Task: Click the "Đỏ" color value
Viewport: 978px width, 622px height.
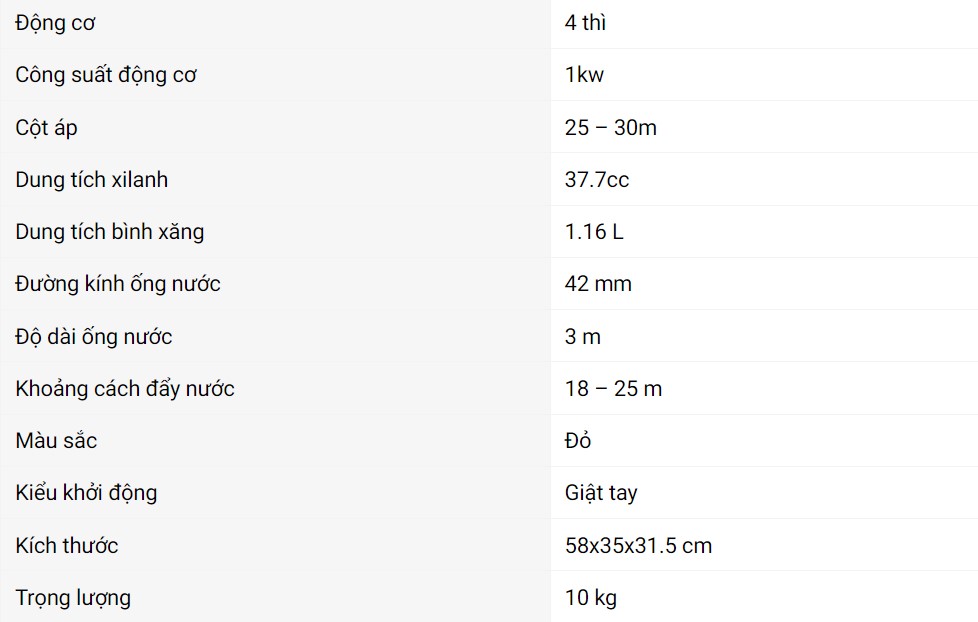Action: [578, 441]
